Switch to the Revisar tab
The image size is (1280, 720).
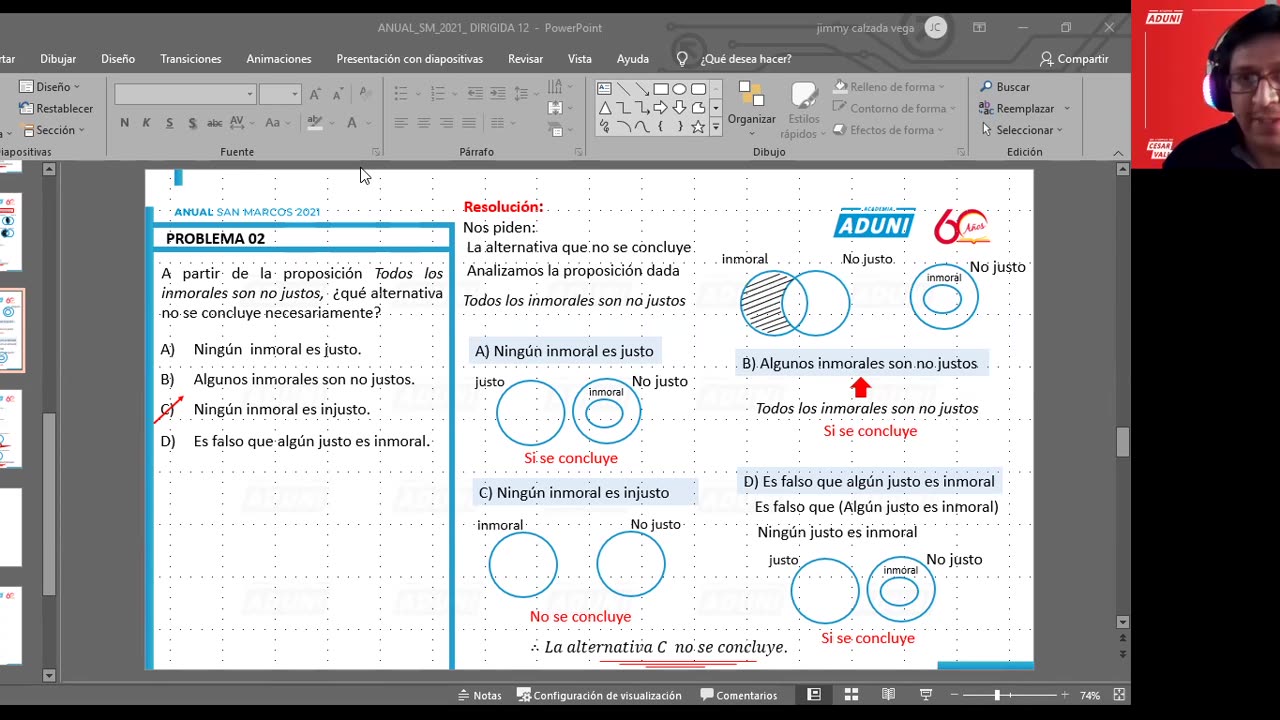coord(525,59)
